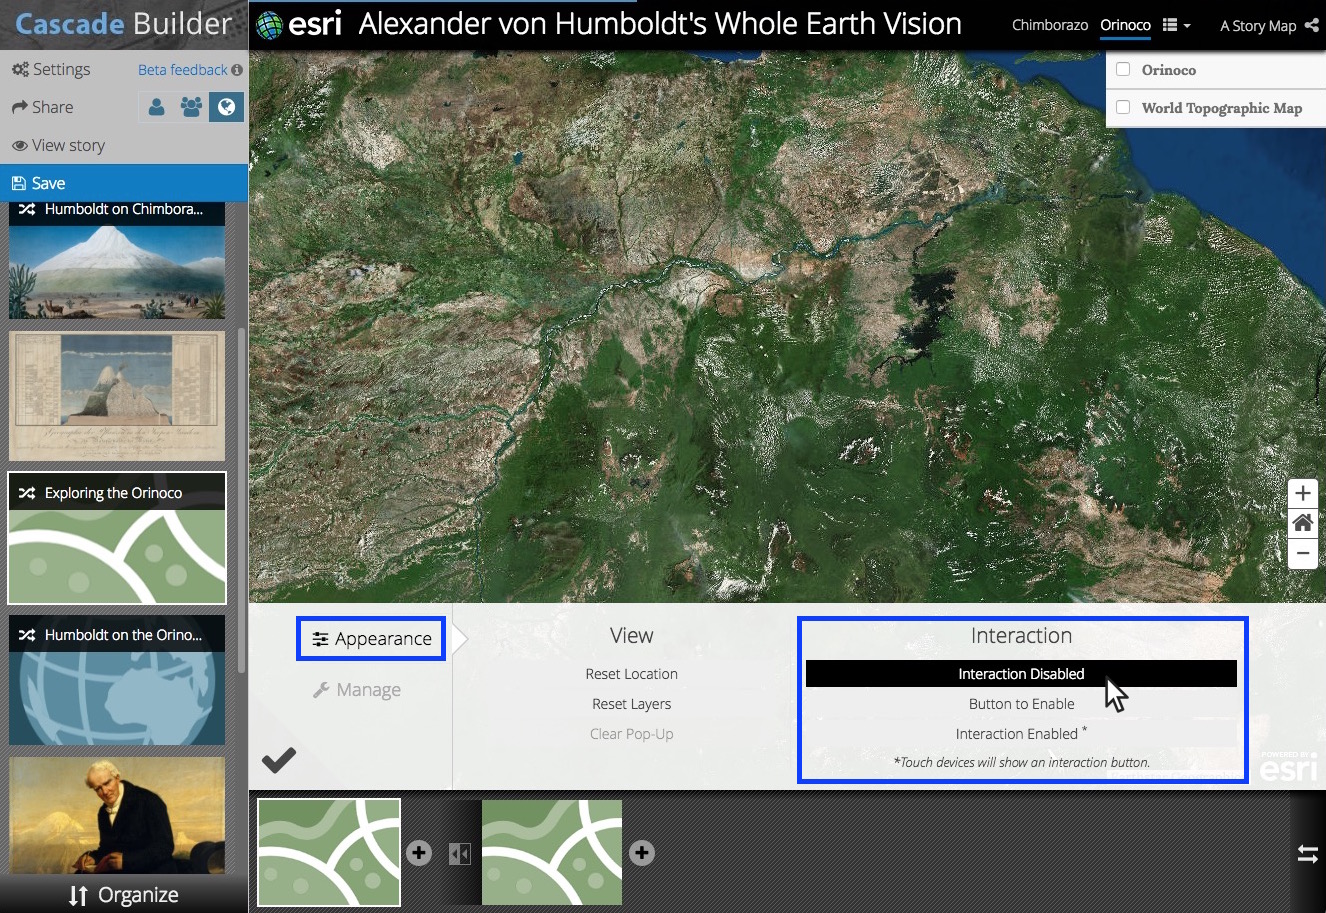Click the Cascade Builder title
This screenshot has height=913, width=1326.
click(x=124, y=24)
